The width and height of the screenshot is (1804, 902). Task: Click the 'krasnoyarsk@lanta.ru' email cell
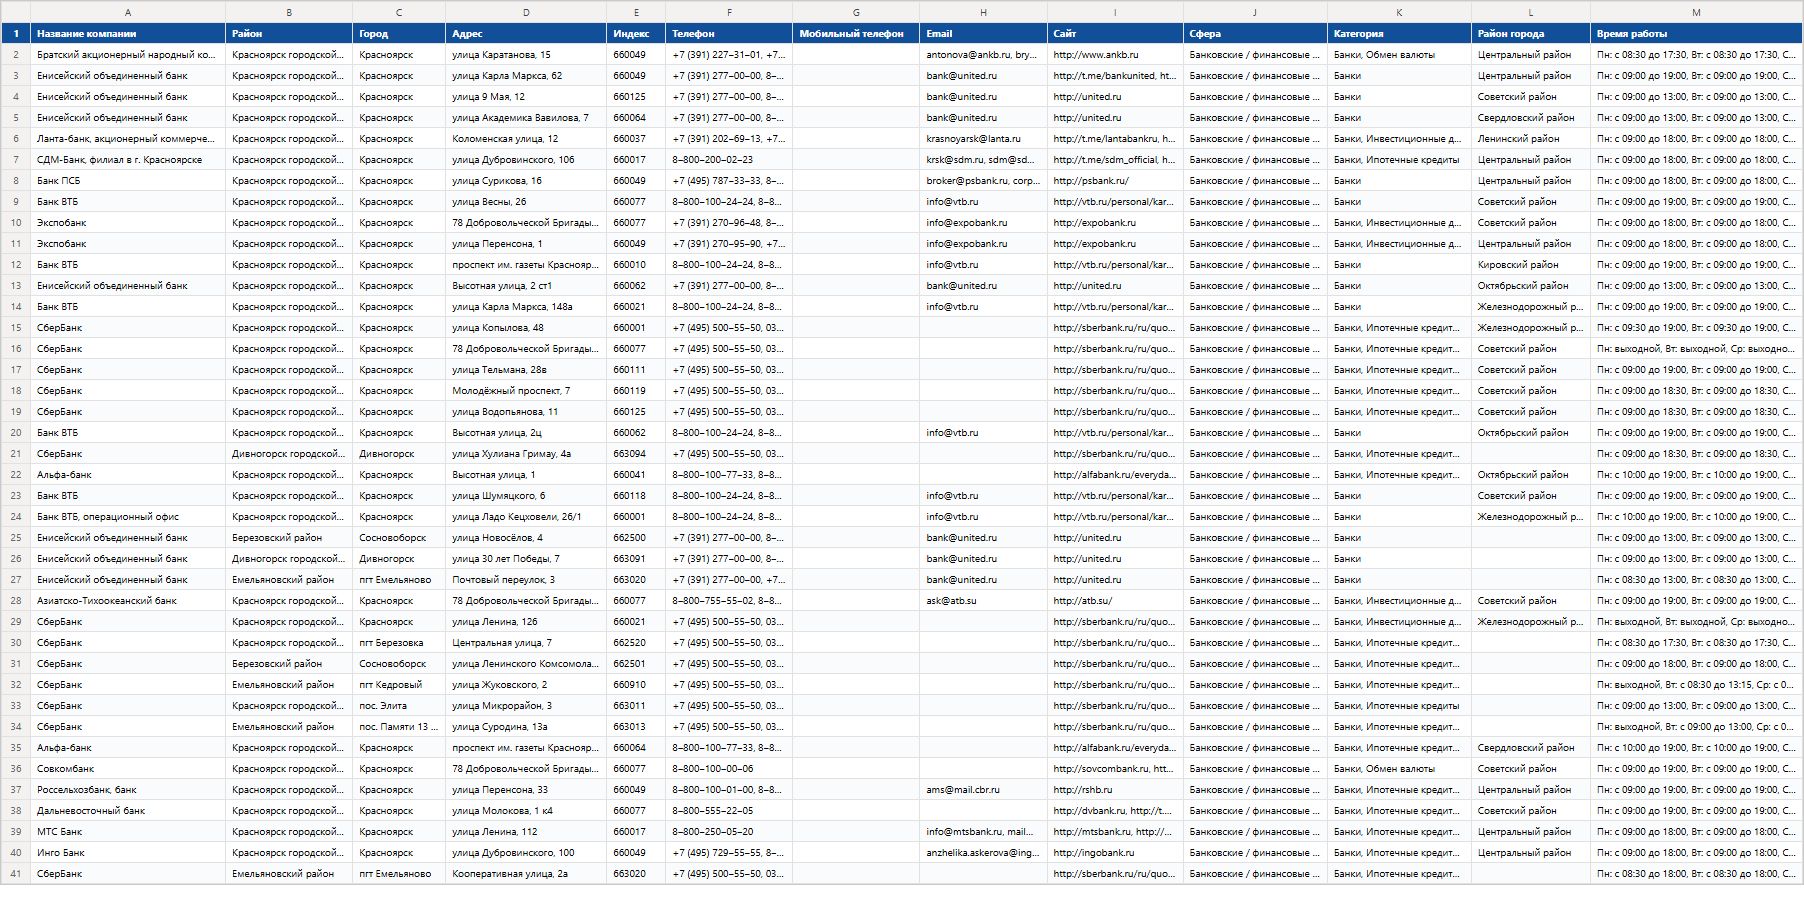pyautogui.click(x=983, y=139)
